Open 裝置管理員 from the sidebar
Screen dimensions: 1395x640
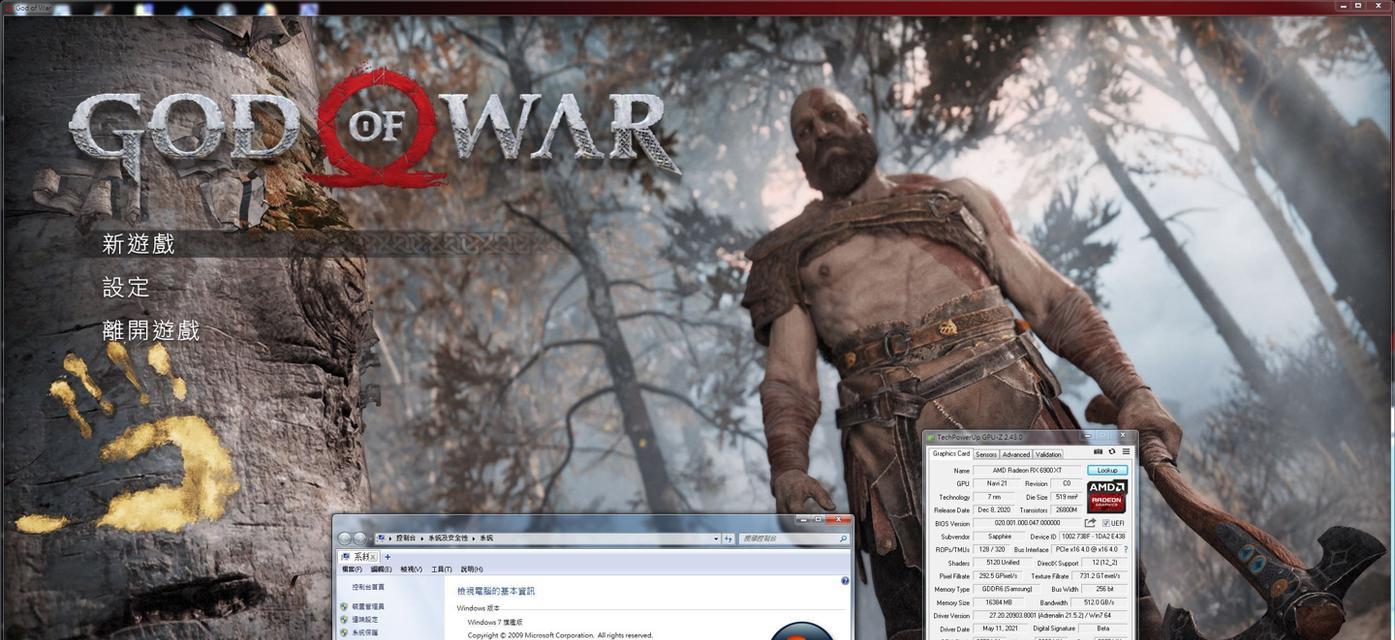point(368,607)
